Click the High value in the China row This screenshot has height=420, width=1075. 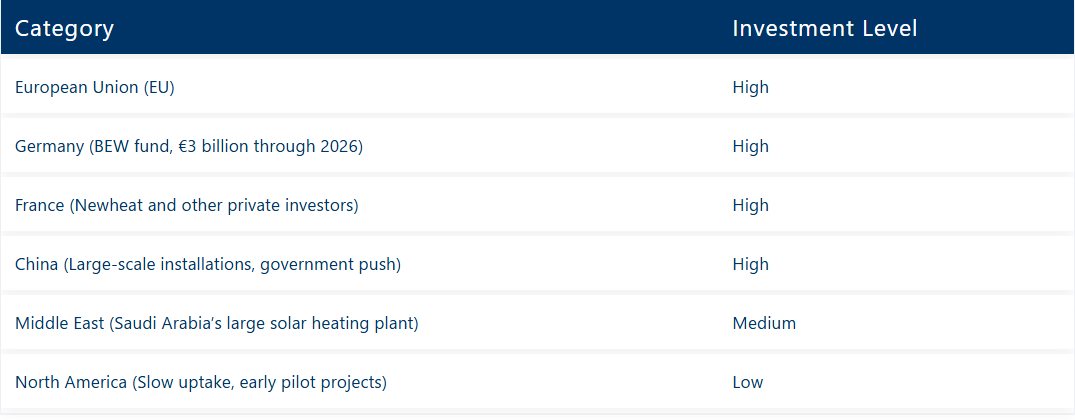(x=750, y=264)
